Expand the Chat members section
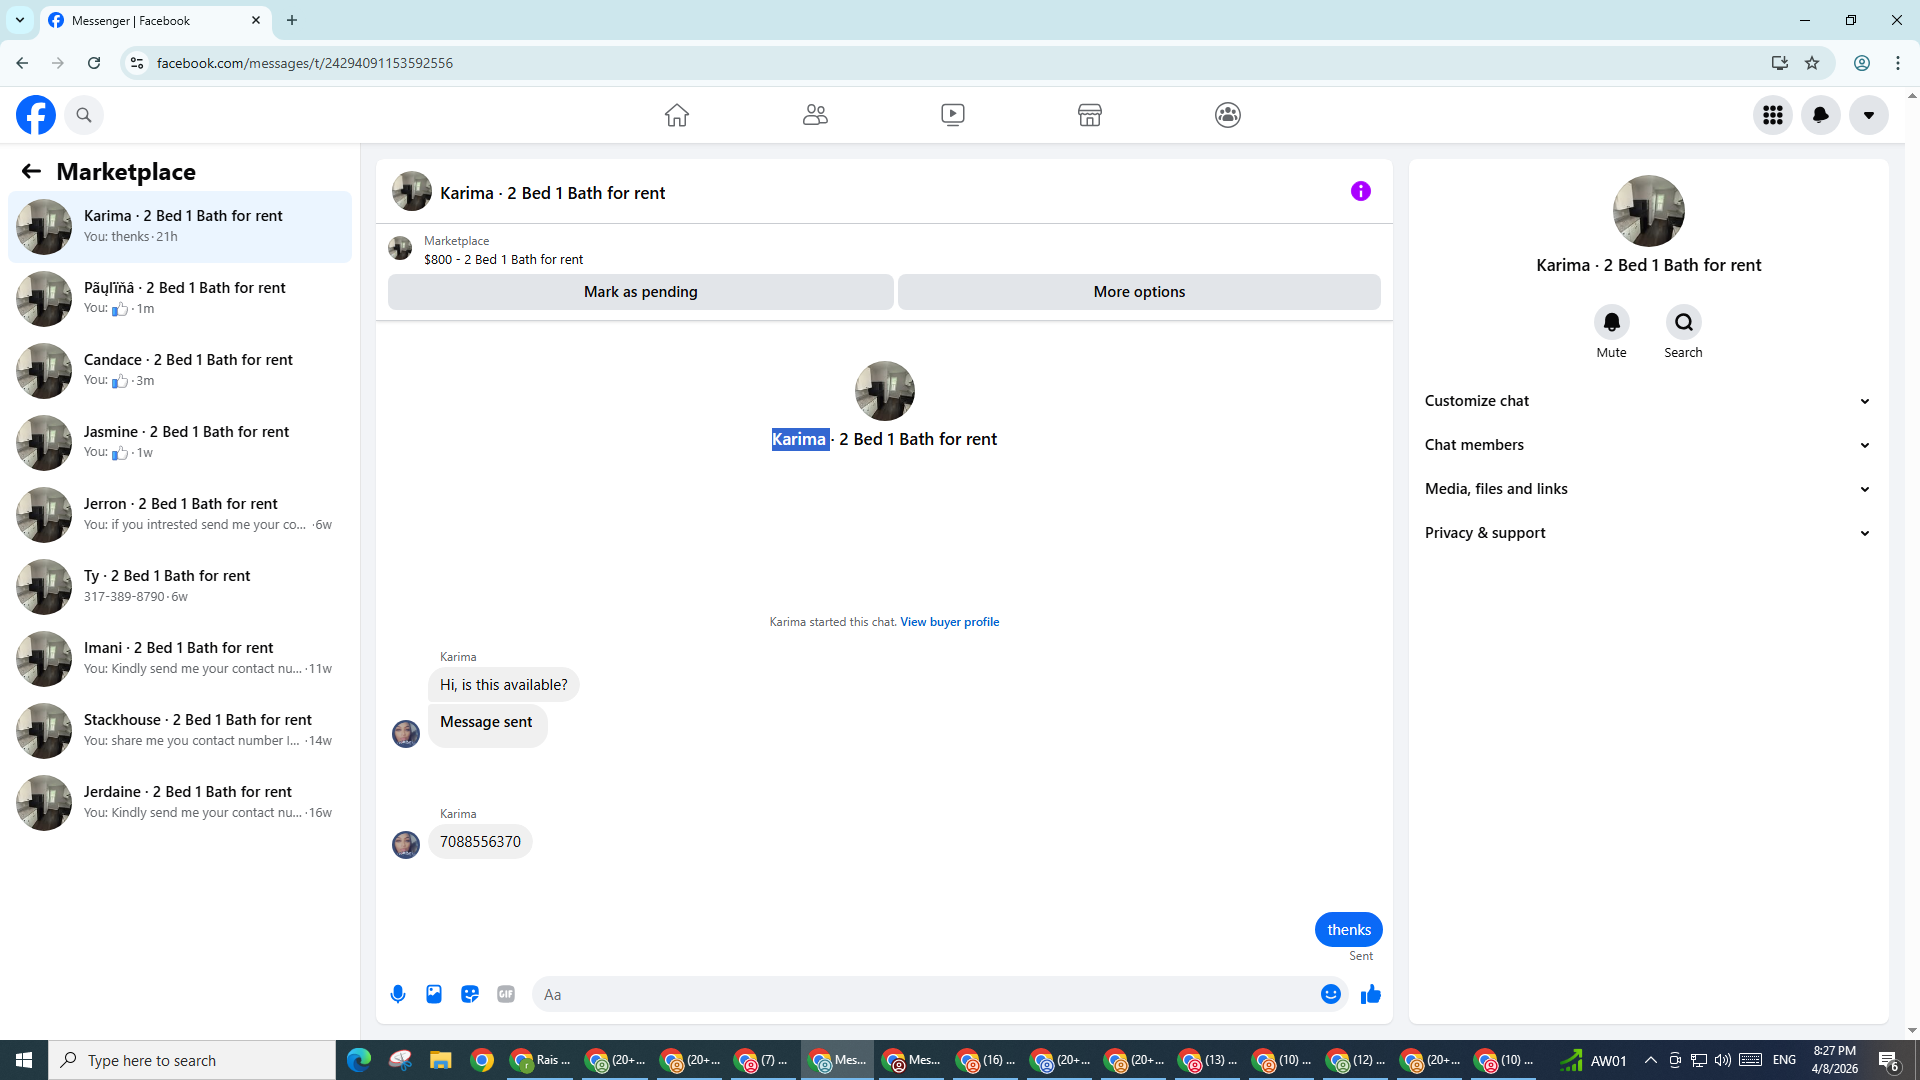 coord(1648,445)
